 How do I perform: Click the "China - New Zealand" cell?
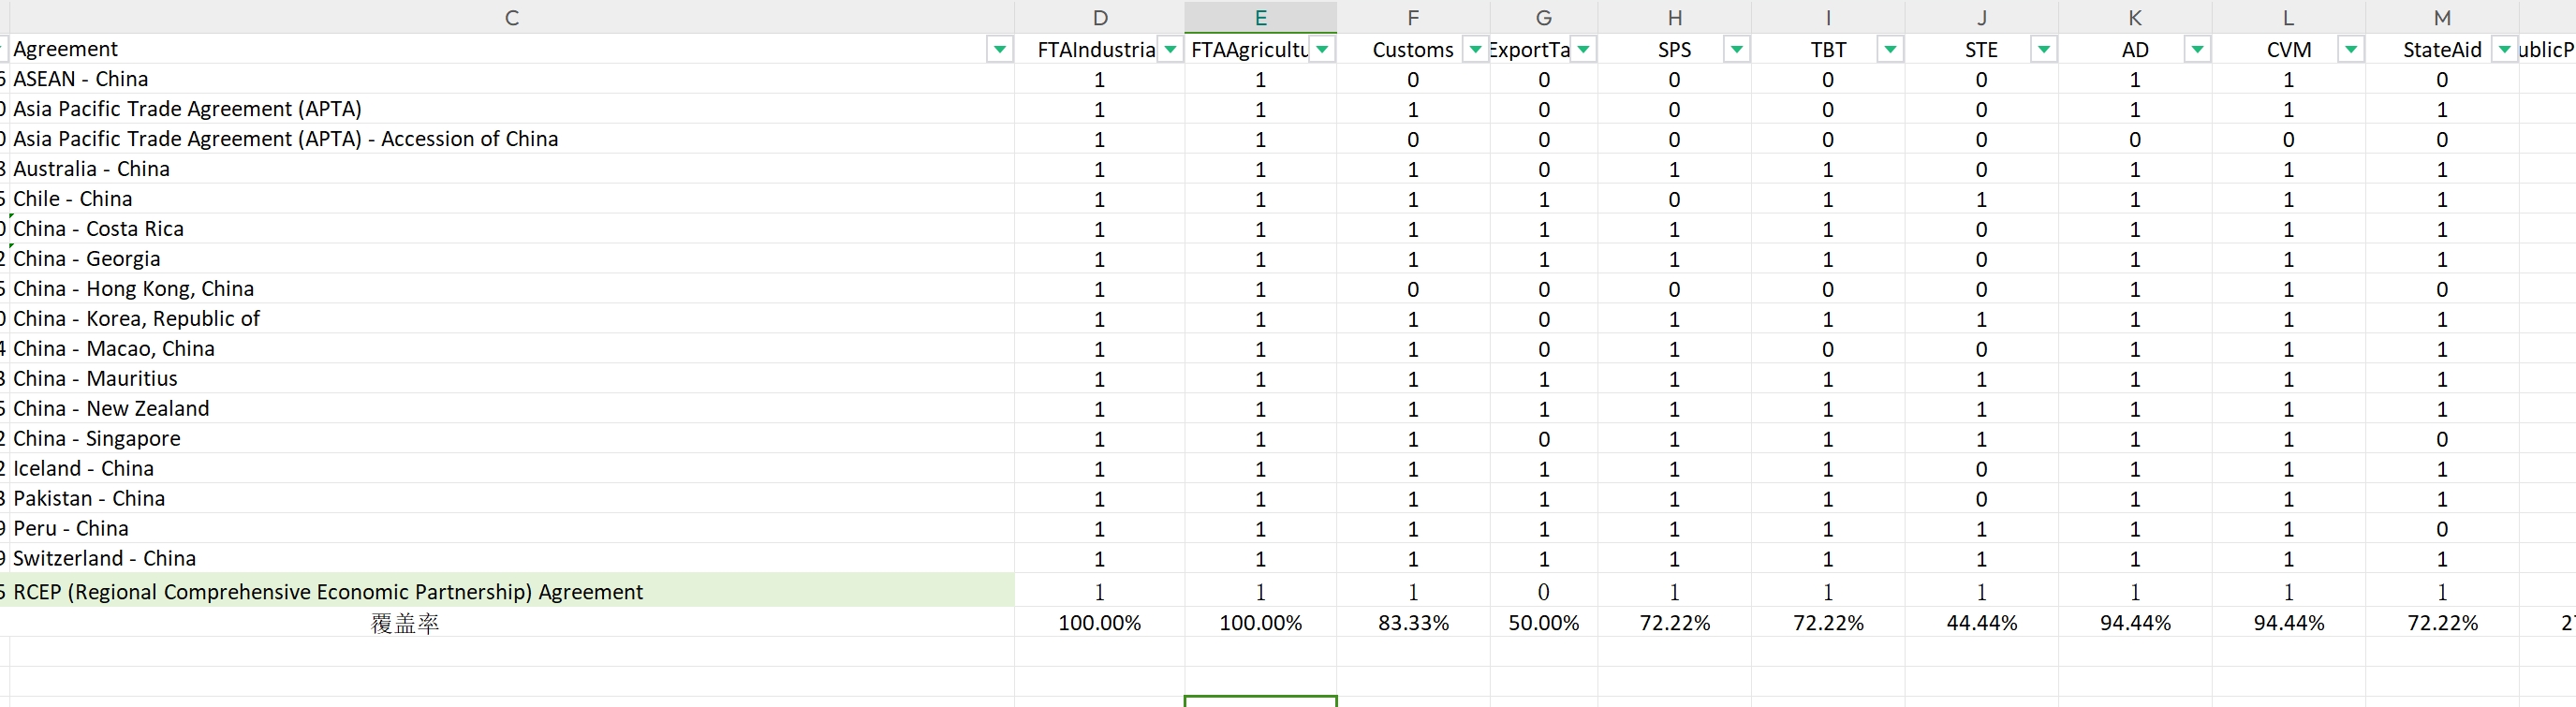[x=511, y=409]
